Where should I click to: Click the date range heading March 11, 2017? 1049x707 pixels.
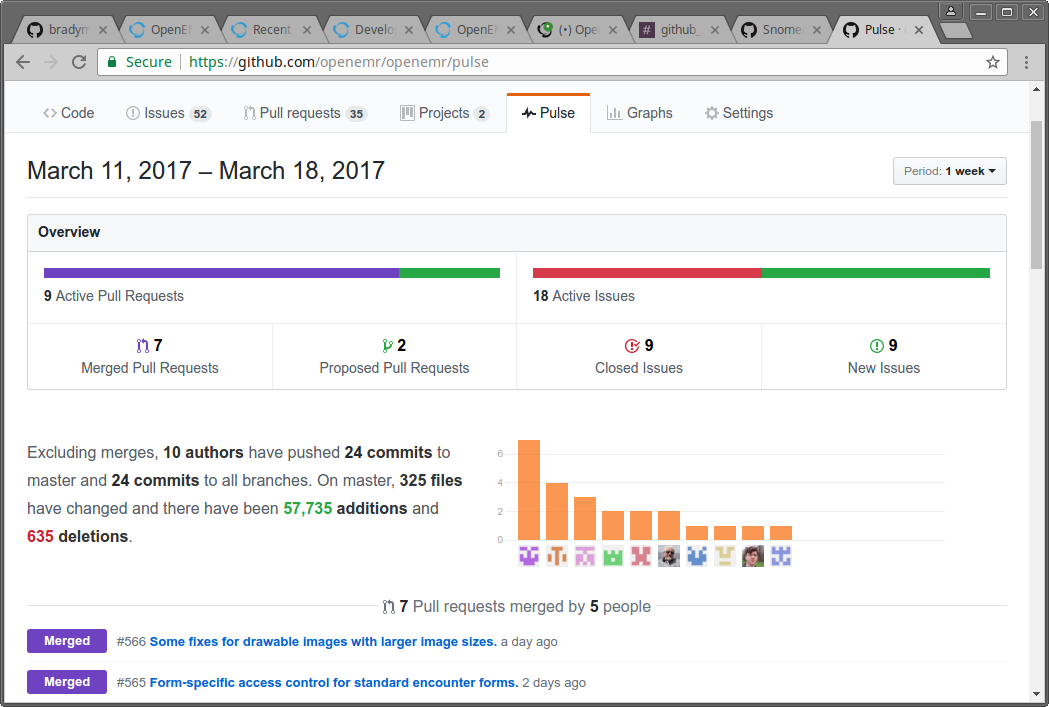(206, 171)
